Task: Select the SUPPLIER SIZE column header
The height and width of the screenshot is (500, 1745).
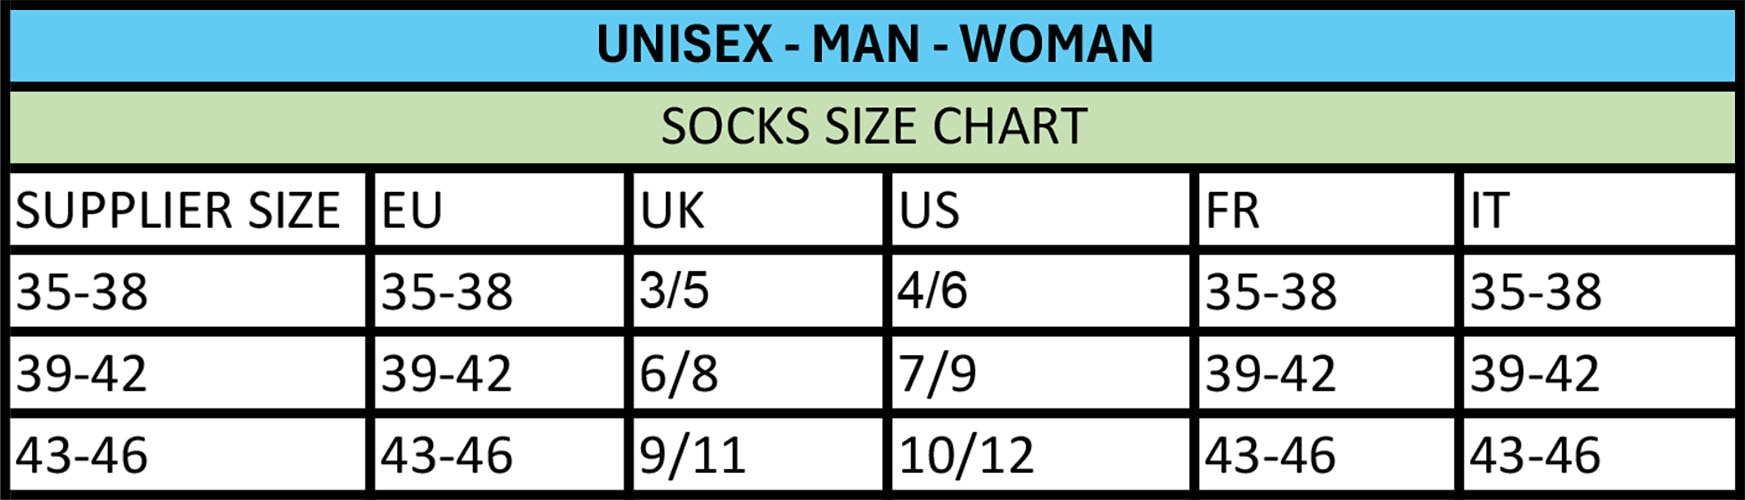Action: click(178, 210)
